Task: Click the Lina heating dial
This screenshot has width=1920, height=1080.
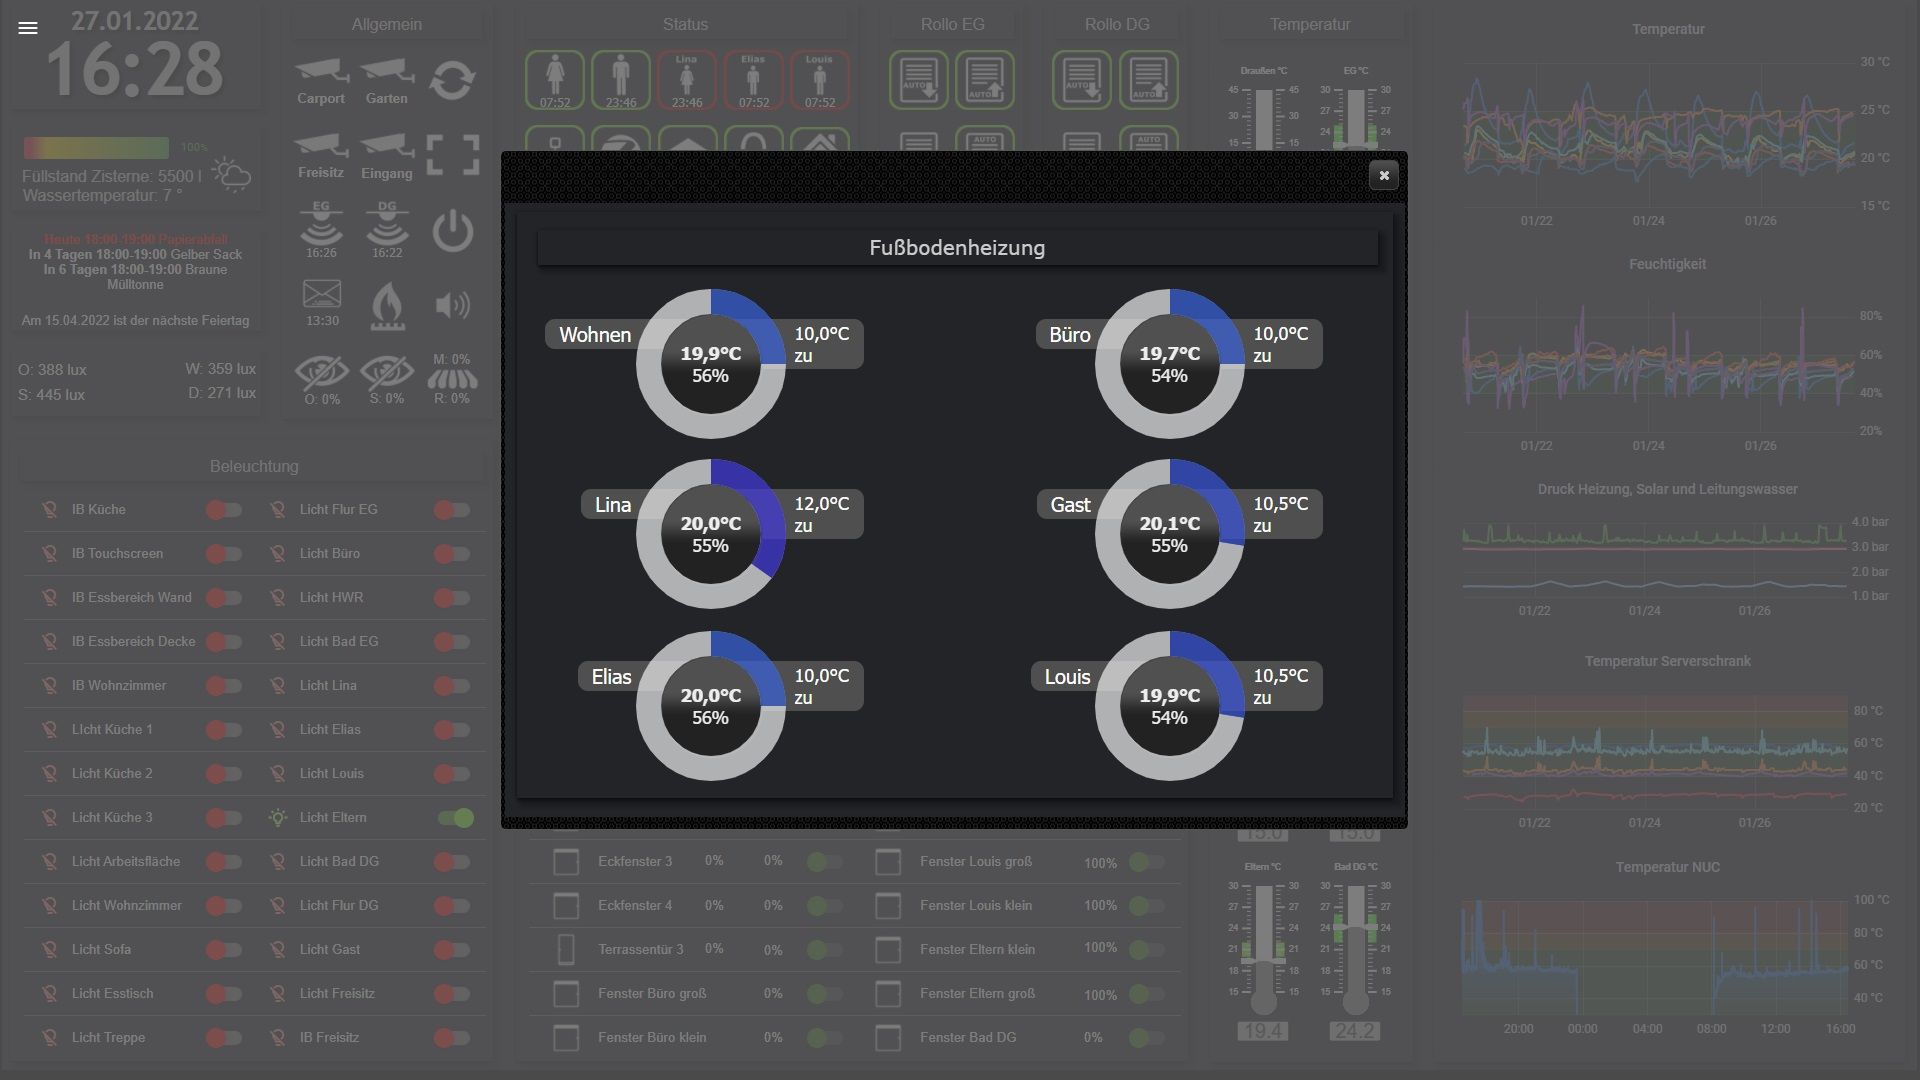Action: 711,534
